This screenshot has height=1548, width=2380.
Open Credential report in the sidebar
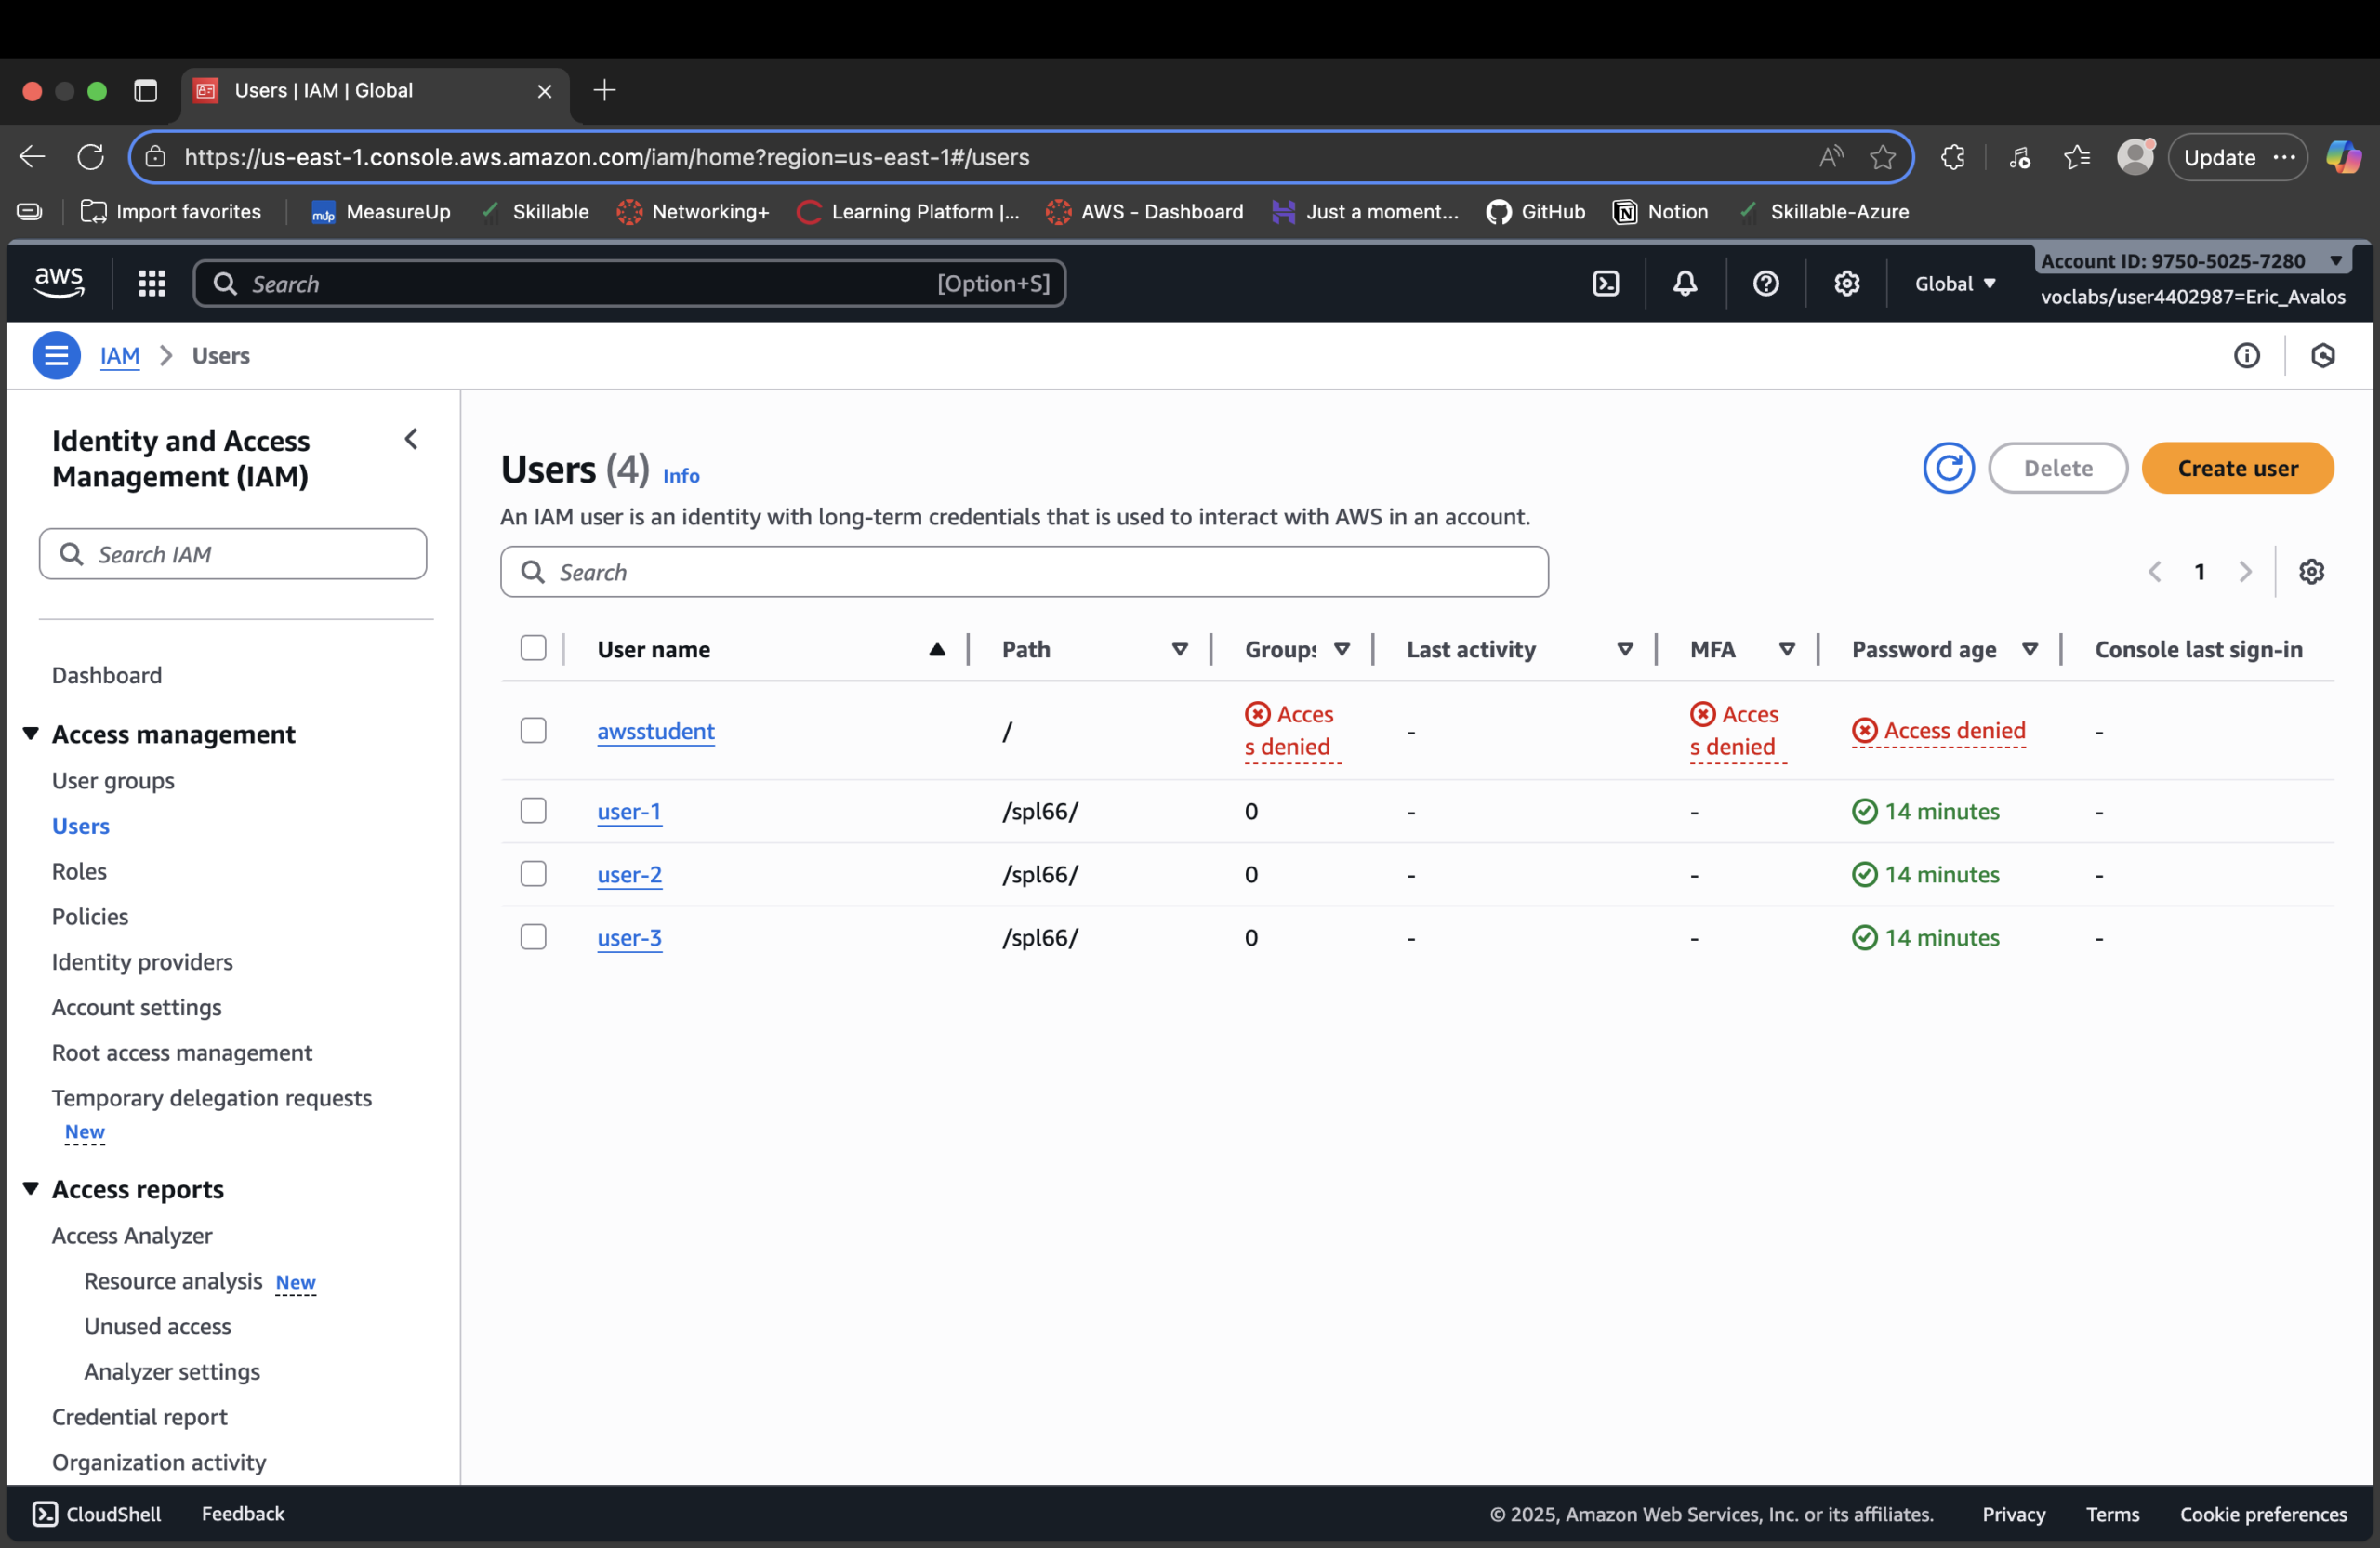[x=139, y=1416]
